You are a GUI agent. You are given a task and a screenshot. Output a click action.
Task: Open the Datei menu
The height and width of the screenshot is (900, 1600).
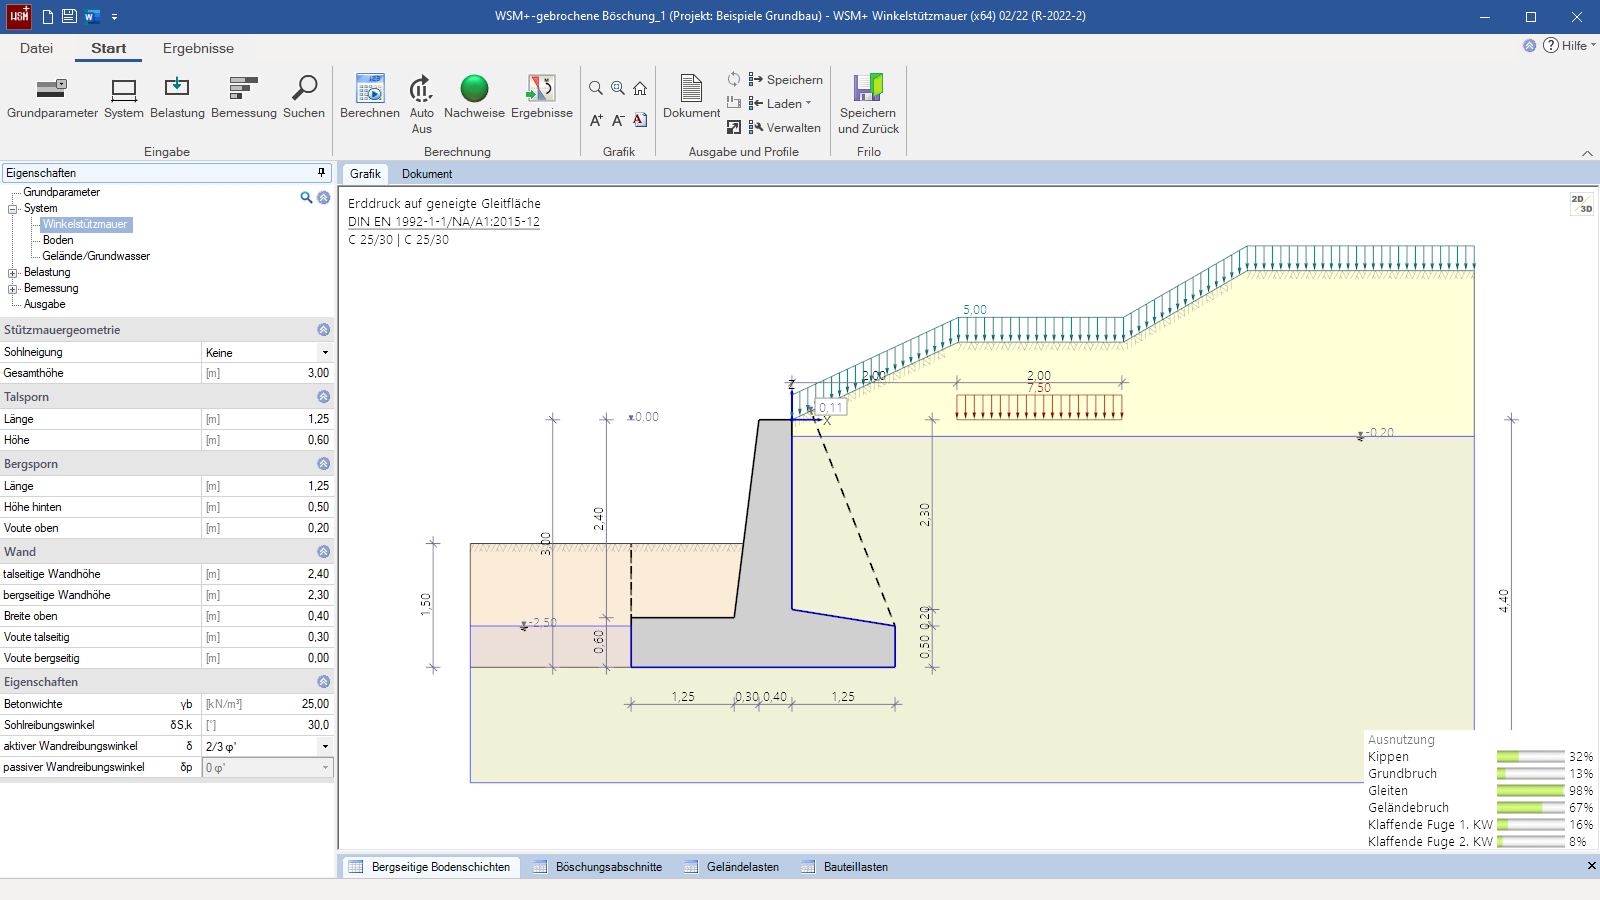[36, 48]
